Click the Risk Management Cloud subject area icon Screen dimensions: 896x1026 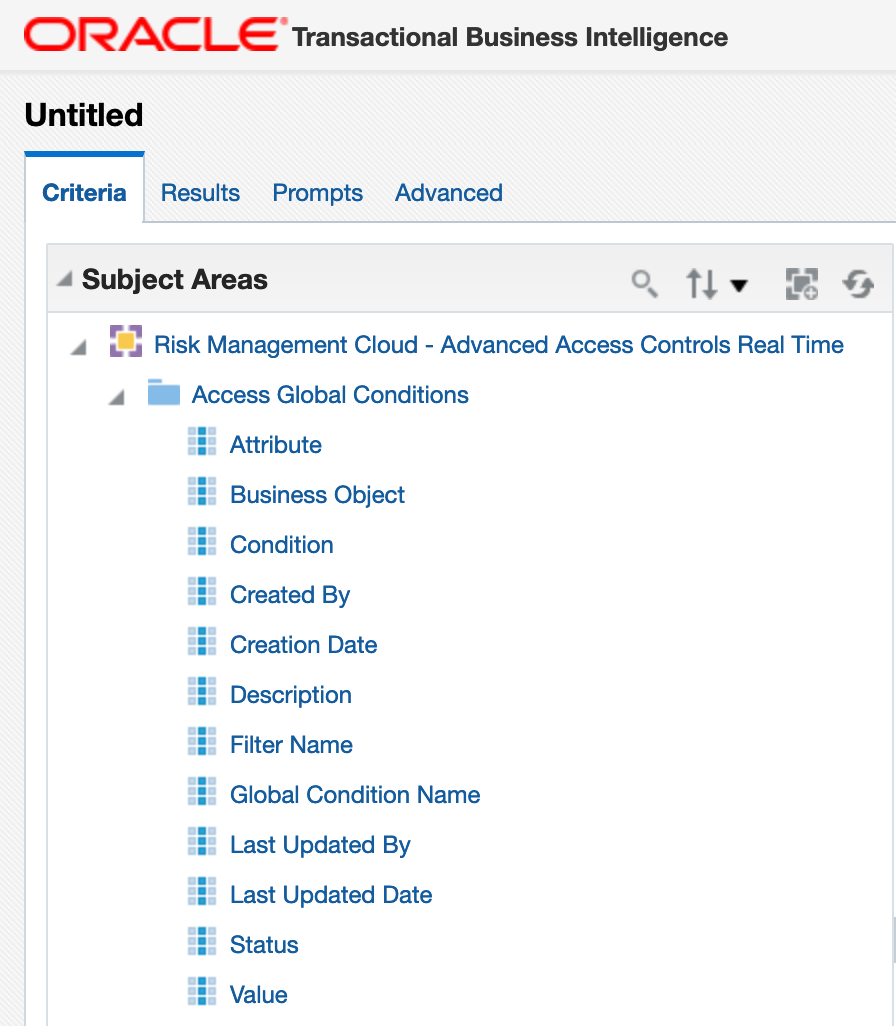tap(126, 341)
